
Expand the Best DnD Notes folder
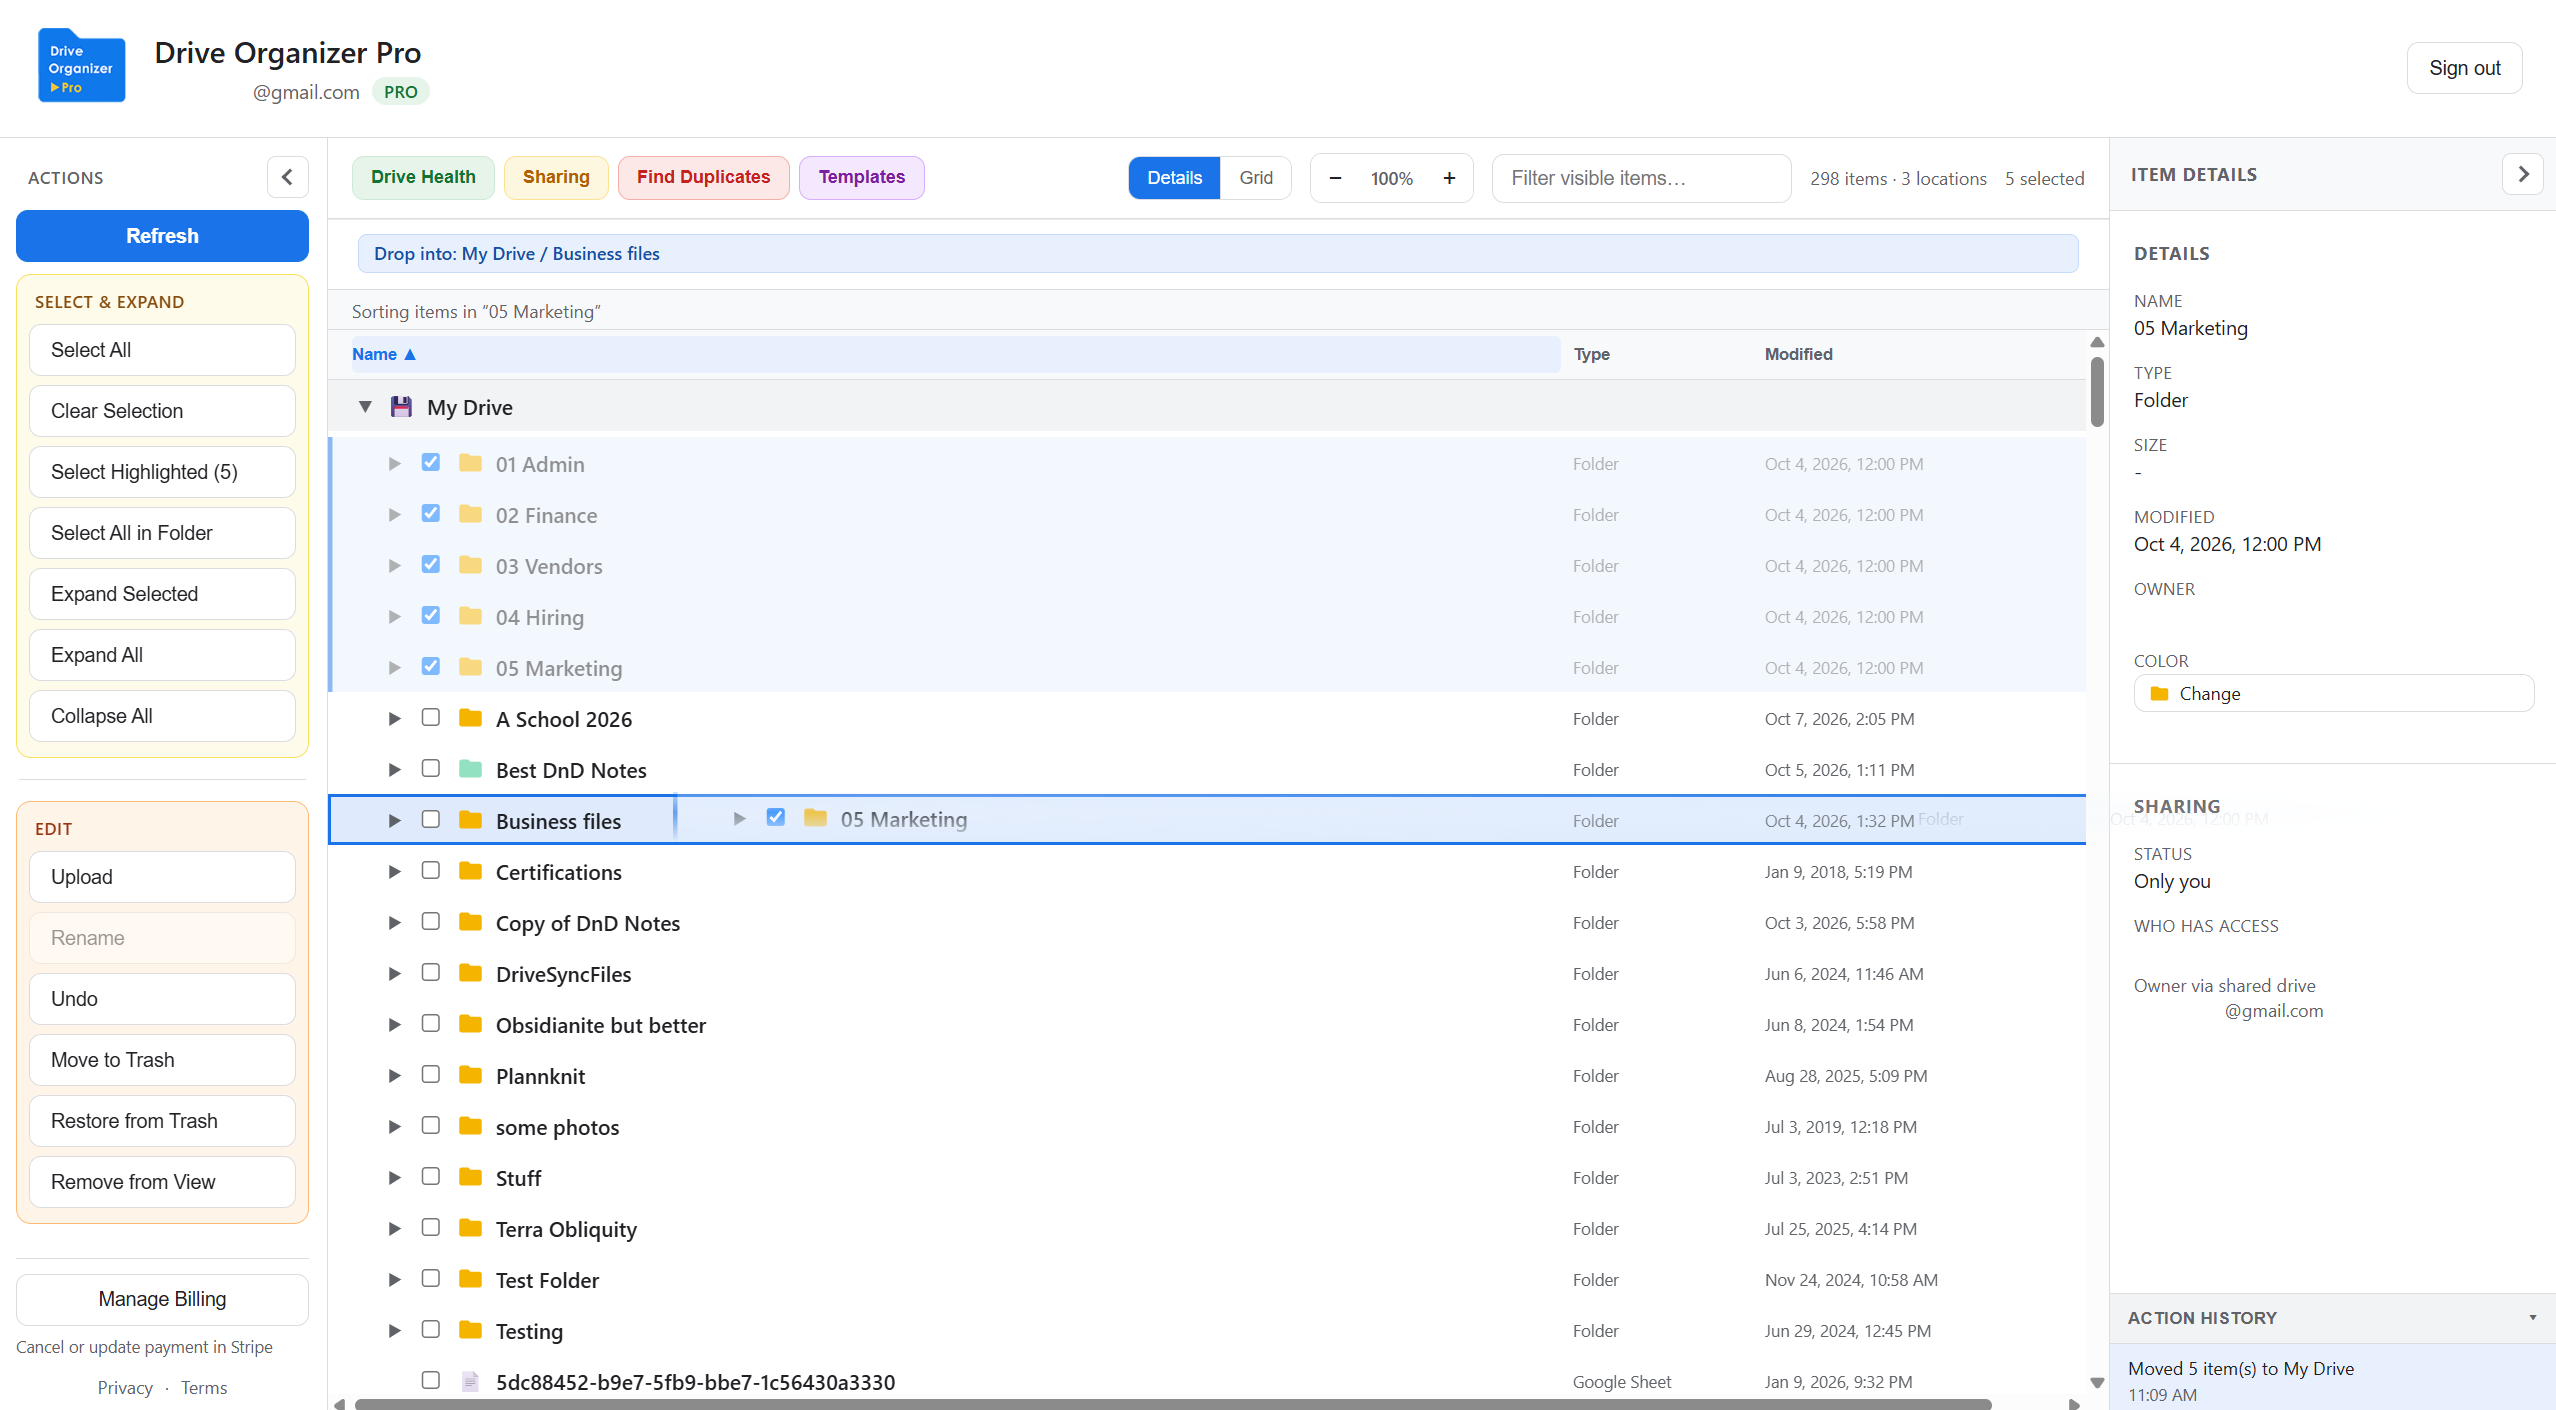[395, 770]
